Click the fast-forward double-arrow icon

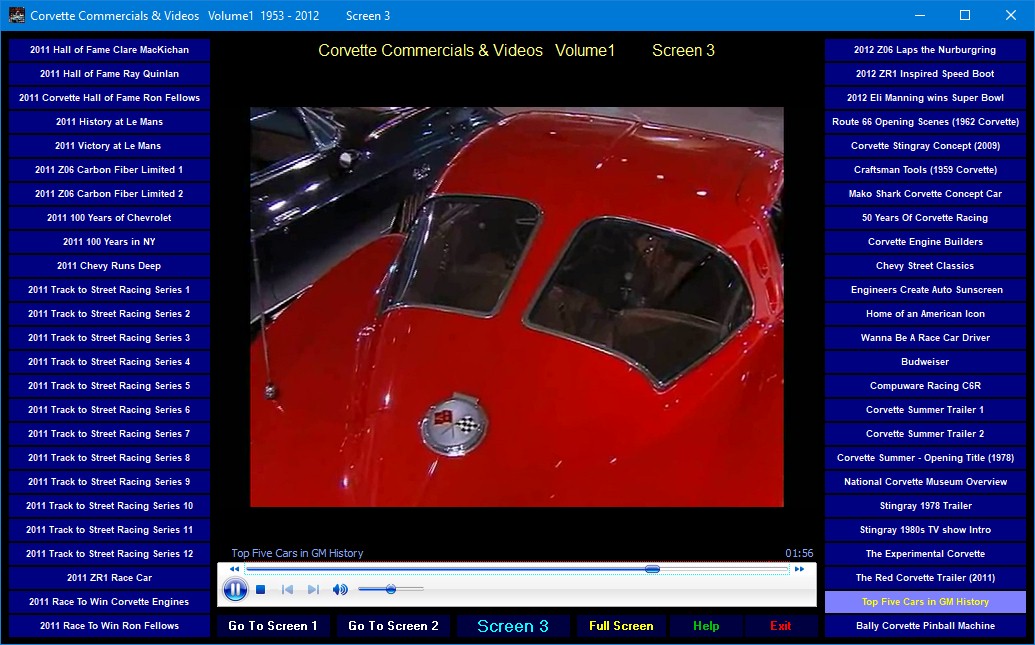[799, 569]
